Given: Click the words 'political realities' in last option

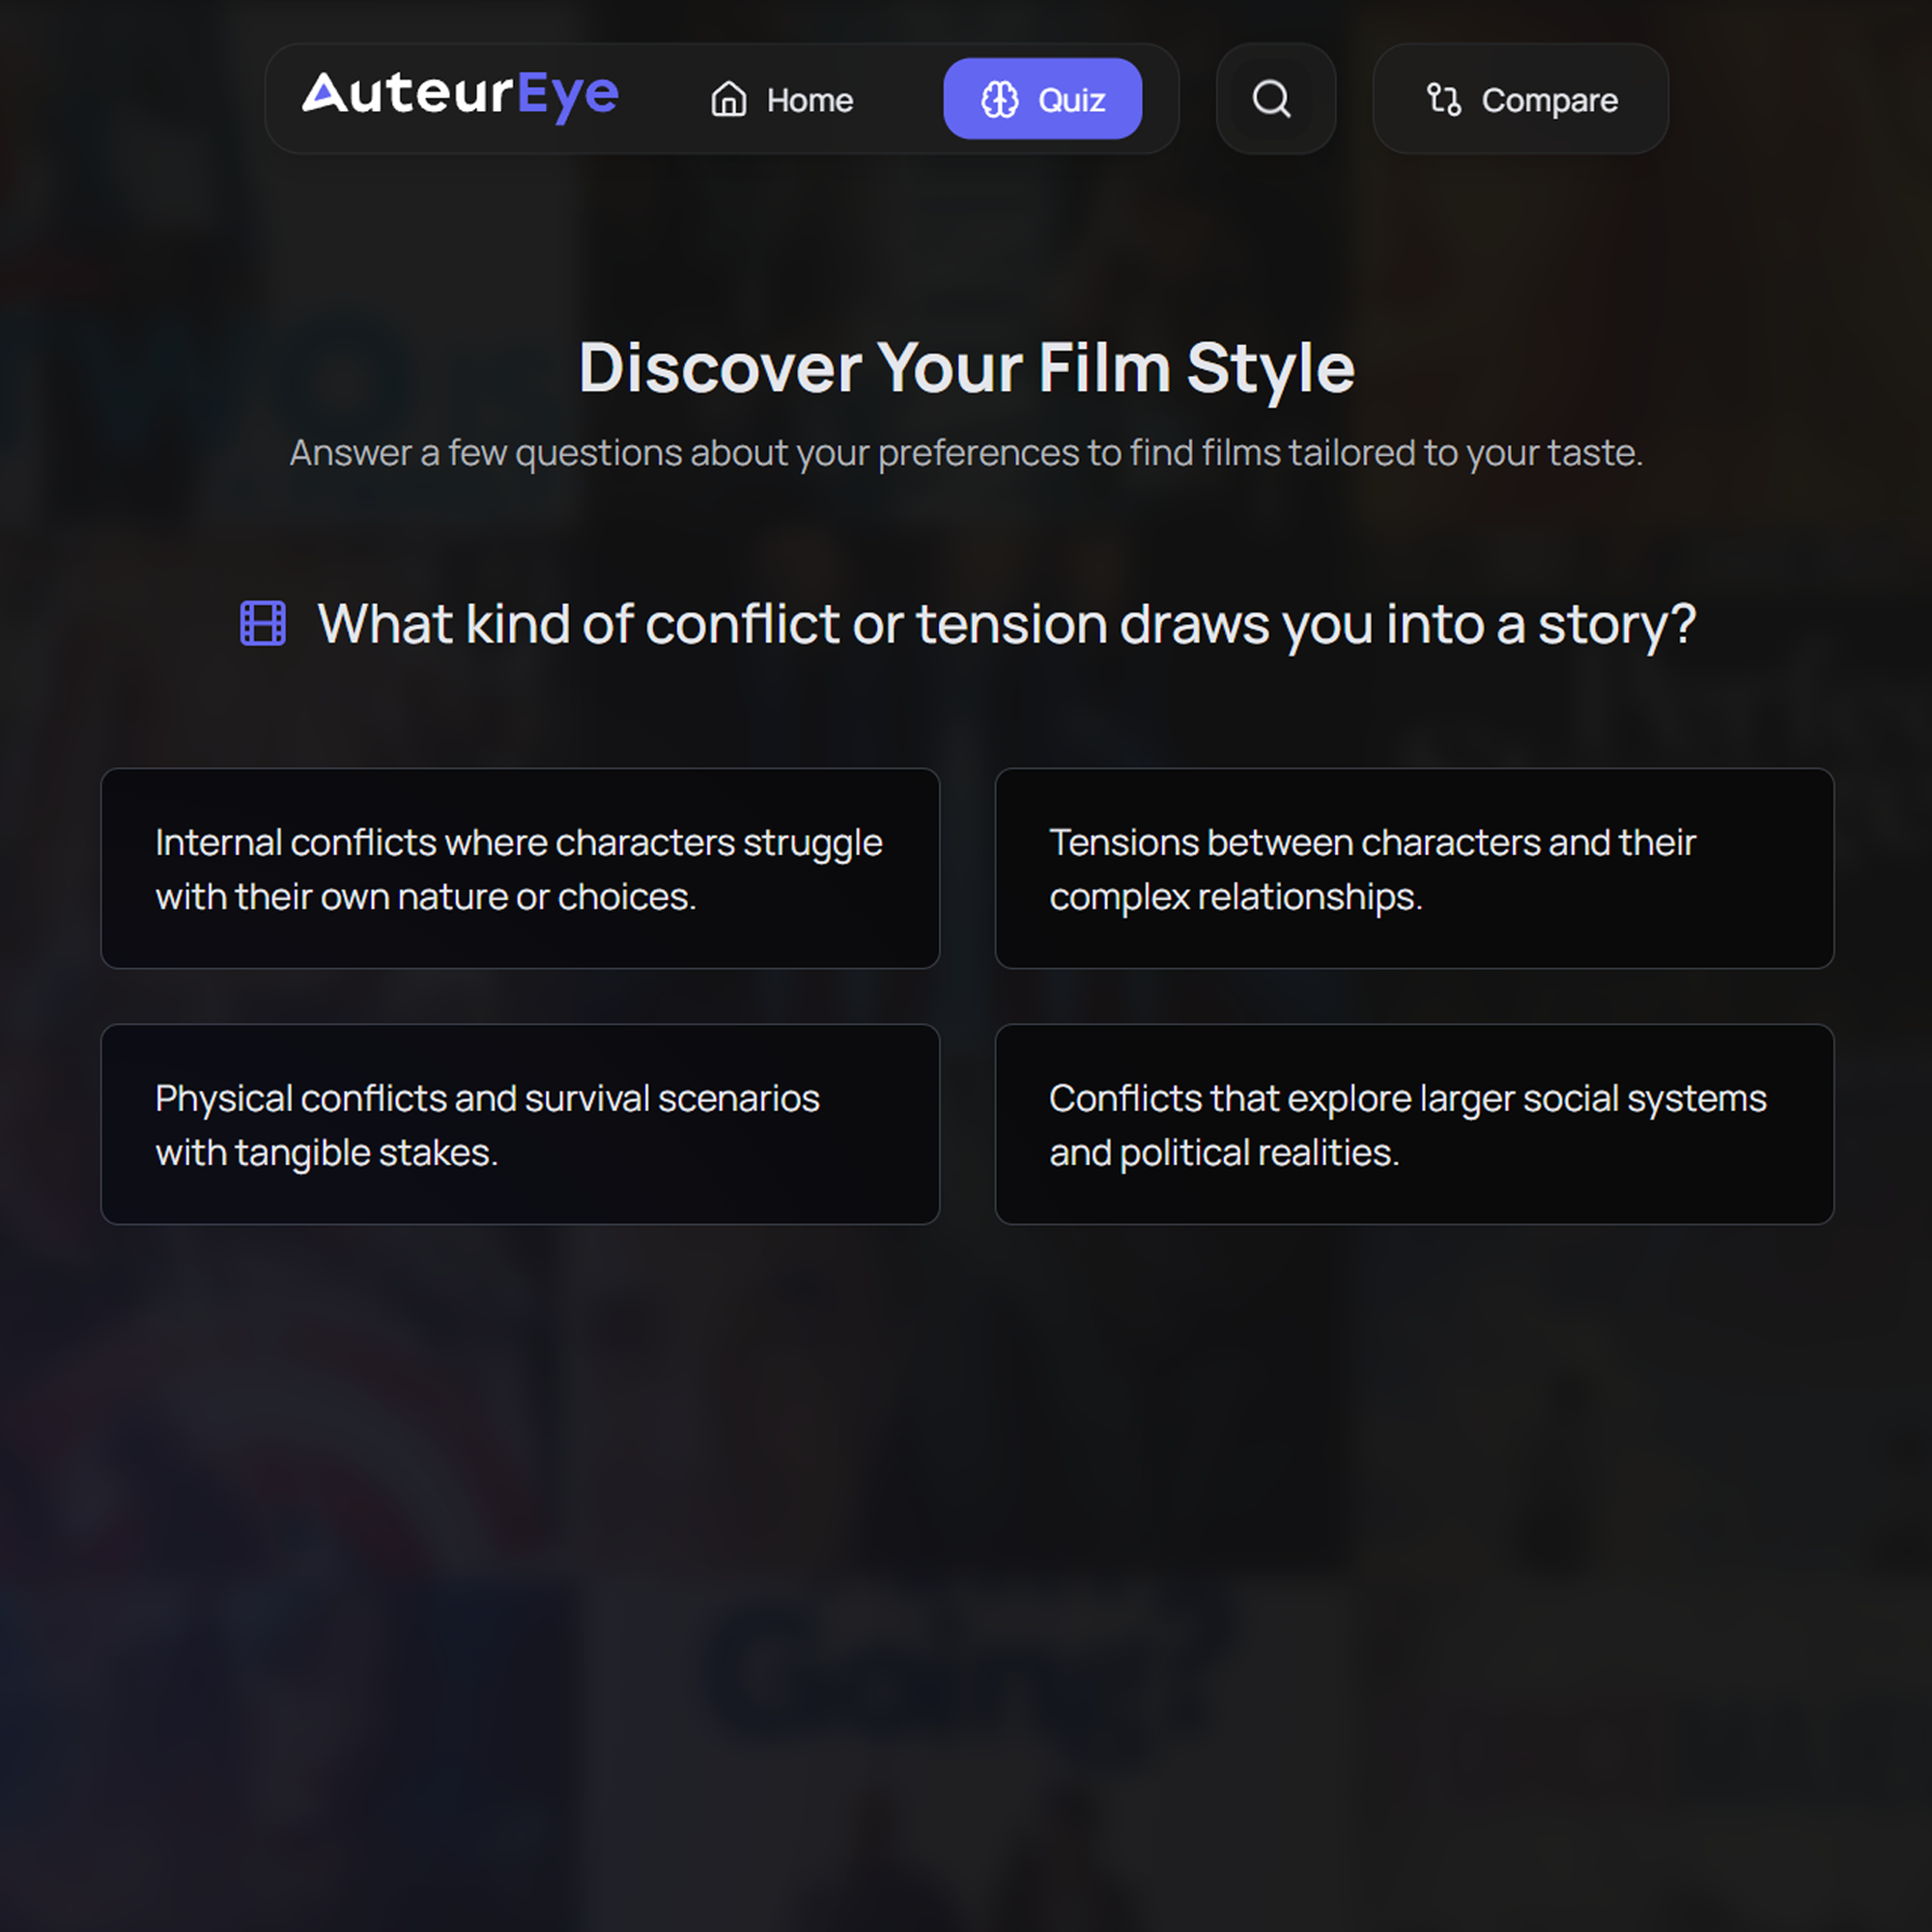Looking at the screenshot, I should (1258, 1153).
